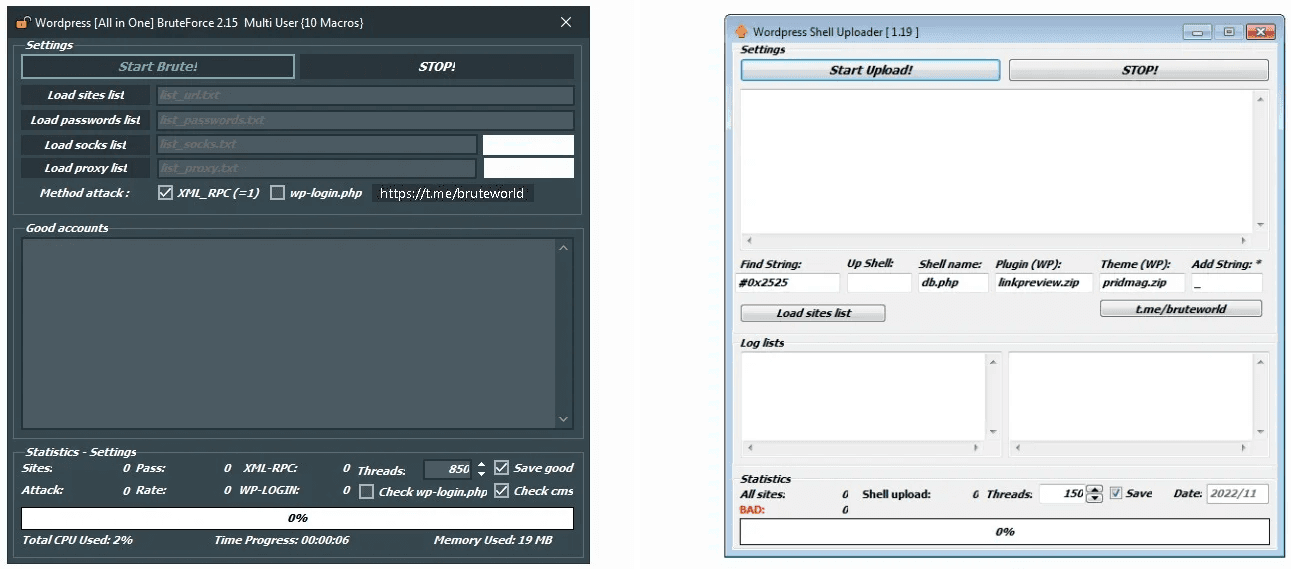Screen dimensions: 1291x569
Task: Click the 'Memory Used: 19 MB' status text
Action: point(493,540)
